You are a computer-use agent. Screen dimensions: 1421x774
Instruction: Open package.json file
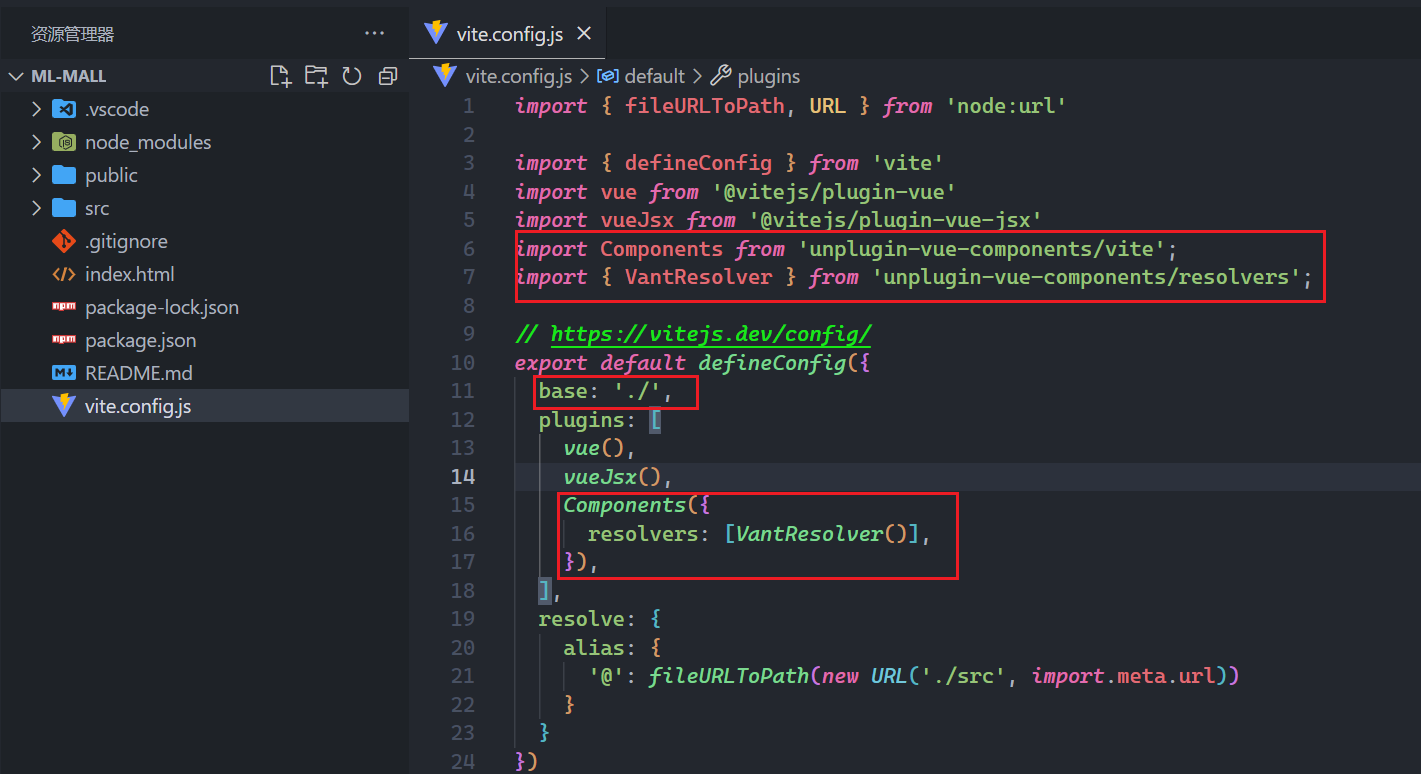204,340
